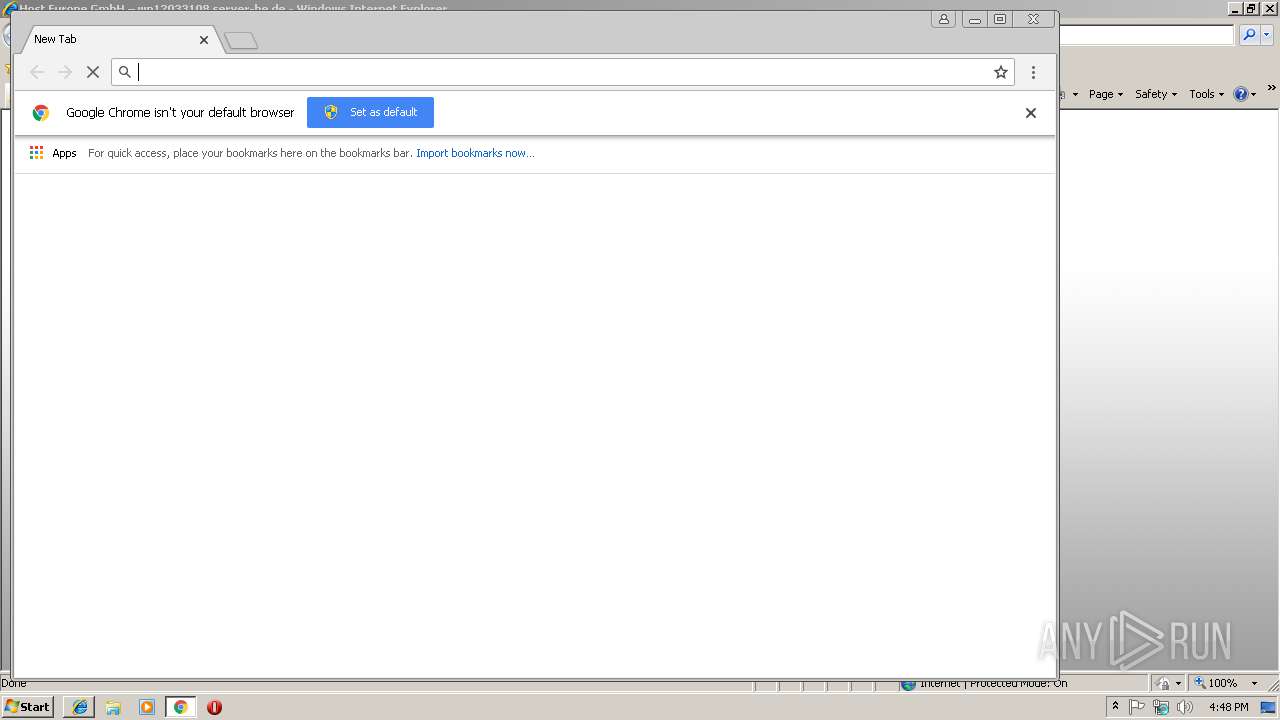Open the Apps shortcut in the bookmarks bar
This screenshot has width=1280, height=720.
pos(53,153)
